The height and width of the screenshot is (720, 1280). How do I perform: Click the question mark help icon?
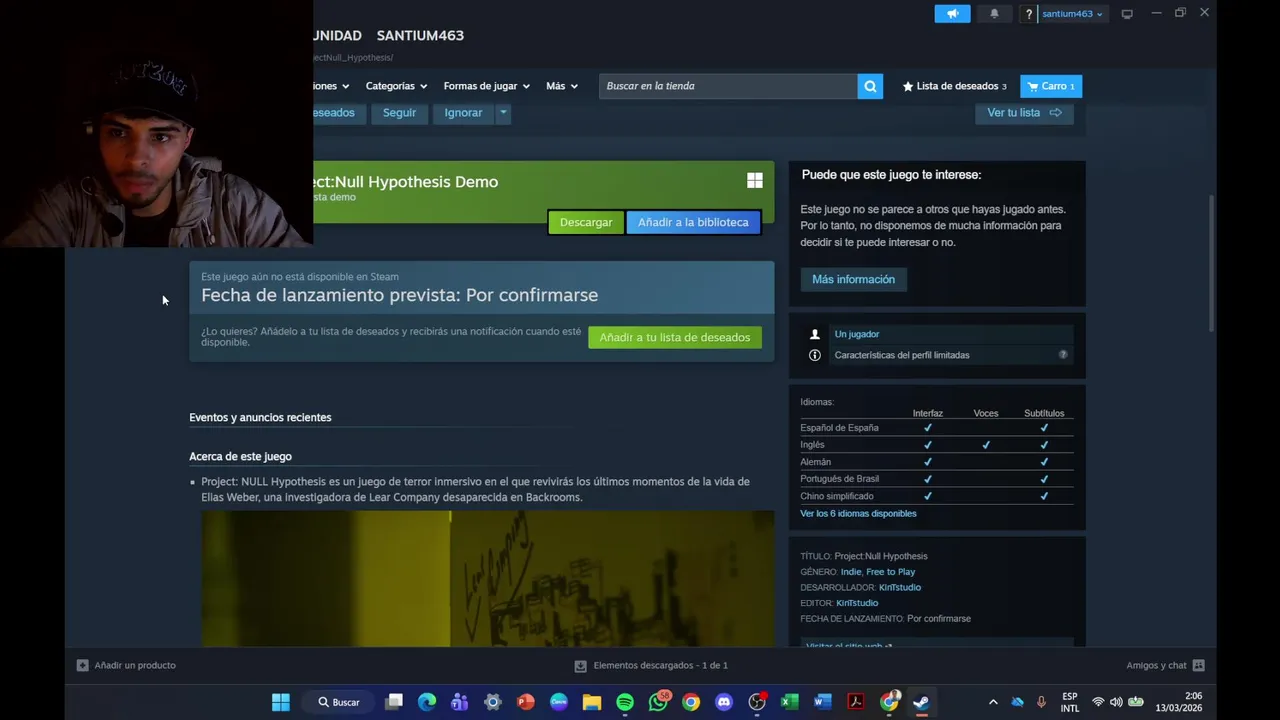[1028, 14]
